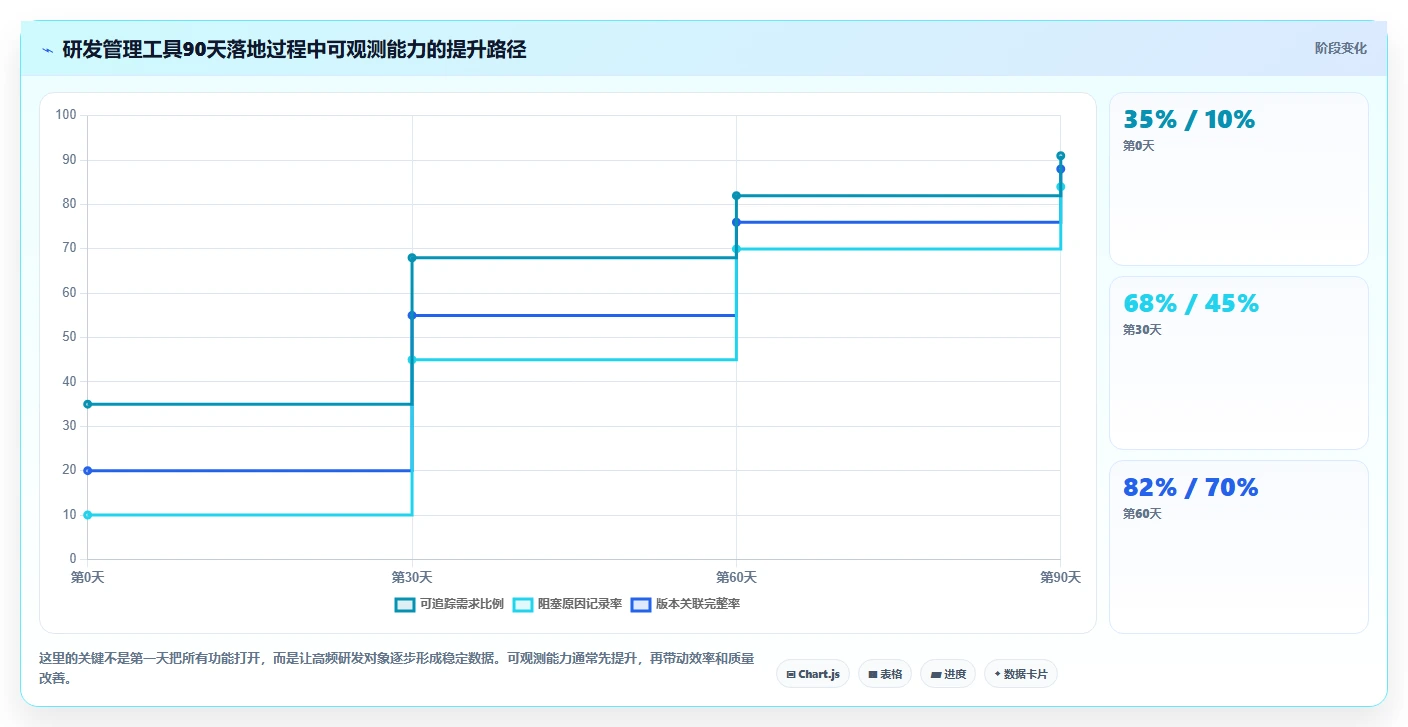The height and width of the screenshot is (727, 1408).
Task: Click the 进度 chip
Action: pyautogui.click(x=948, y=674)
